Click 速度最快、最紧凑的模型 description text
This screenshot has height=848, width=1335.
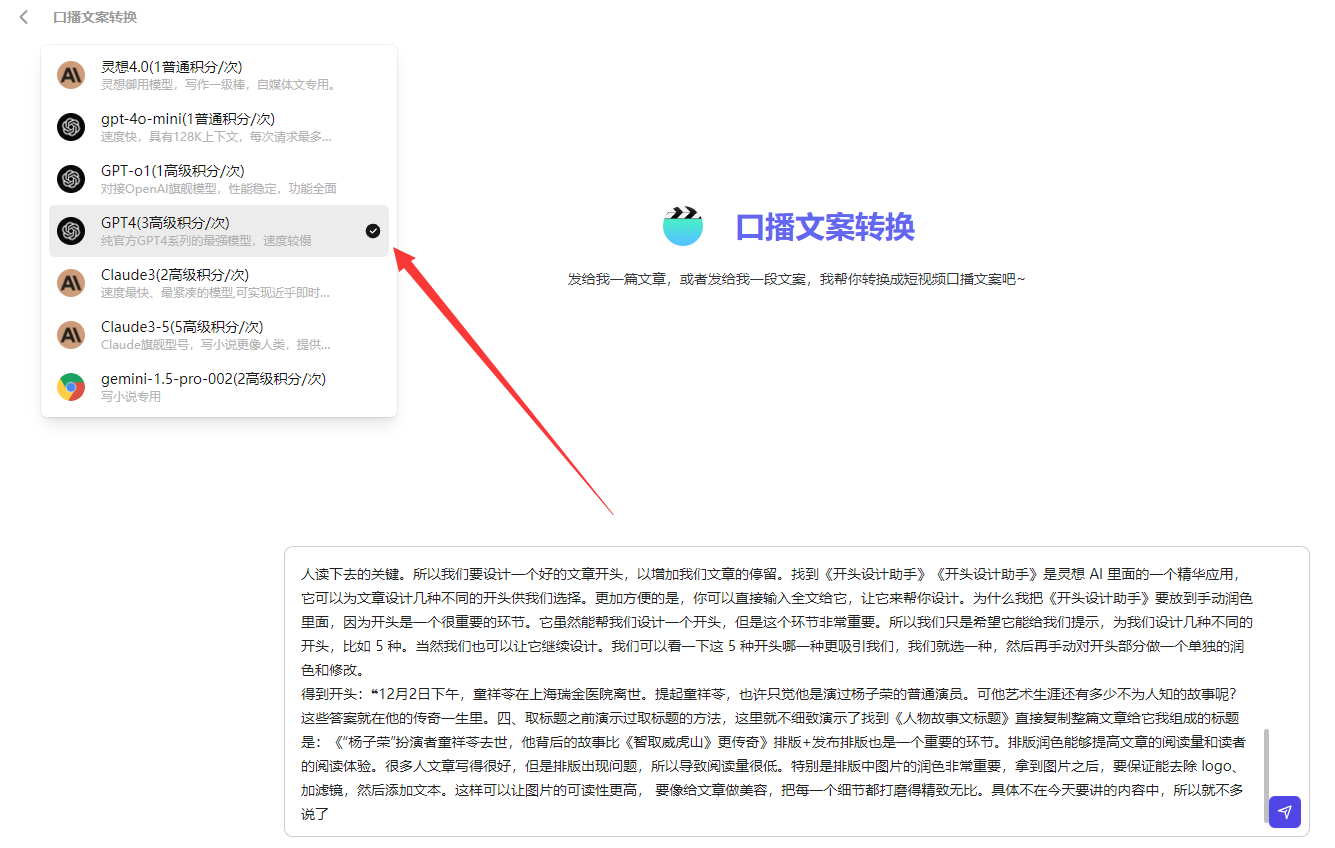pyautogui.click(x=216, y=293)
